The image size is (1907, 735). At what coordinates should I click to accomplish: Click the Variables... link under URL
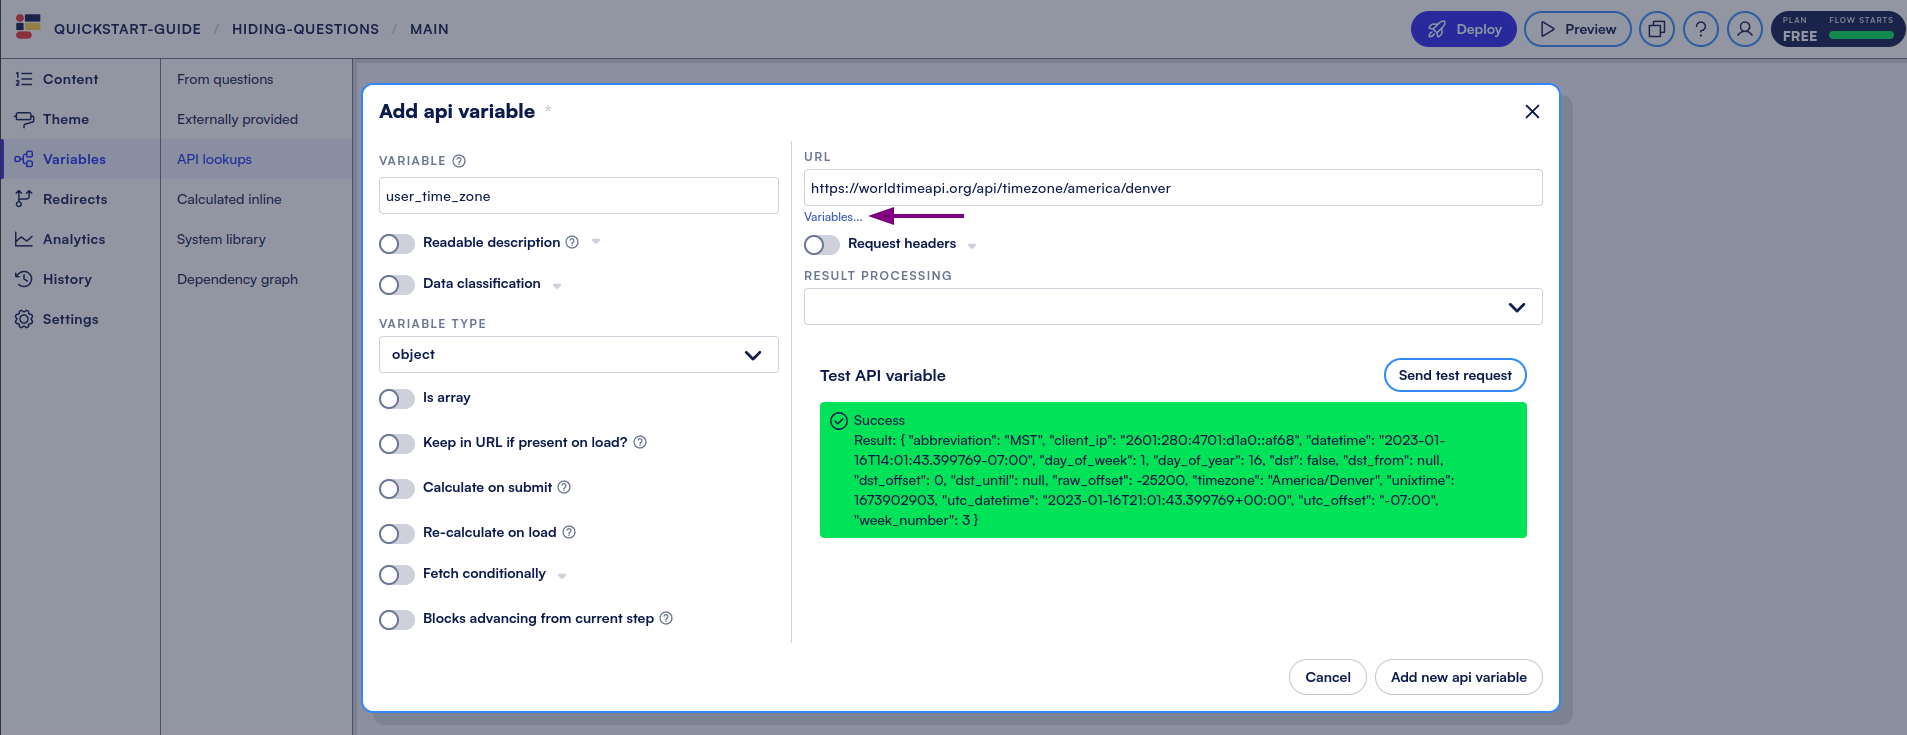click(x=832, y=217)
